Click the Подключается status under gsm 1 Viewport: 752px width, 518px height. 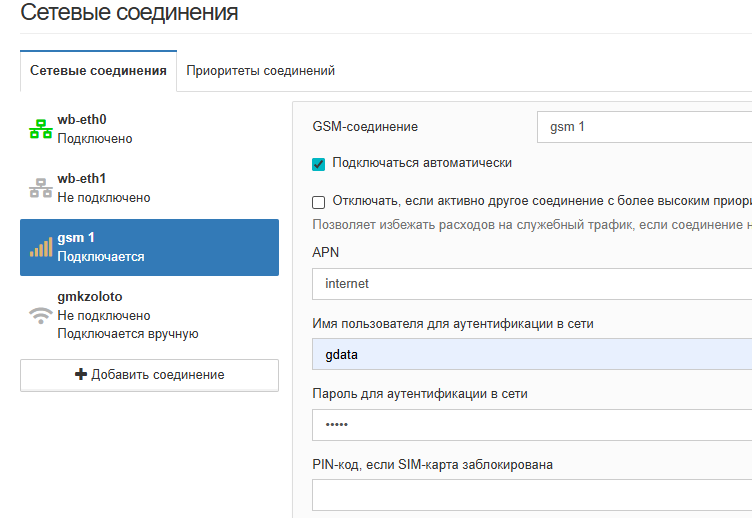(101, 257)
